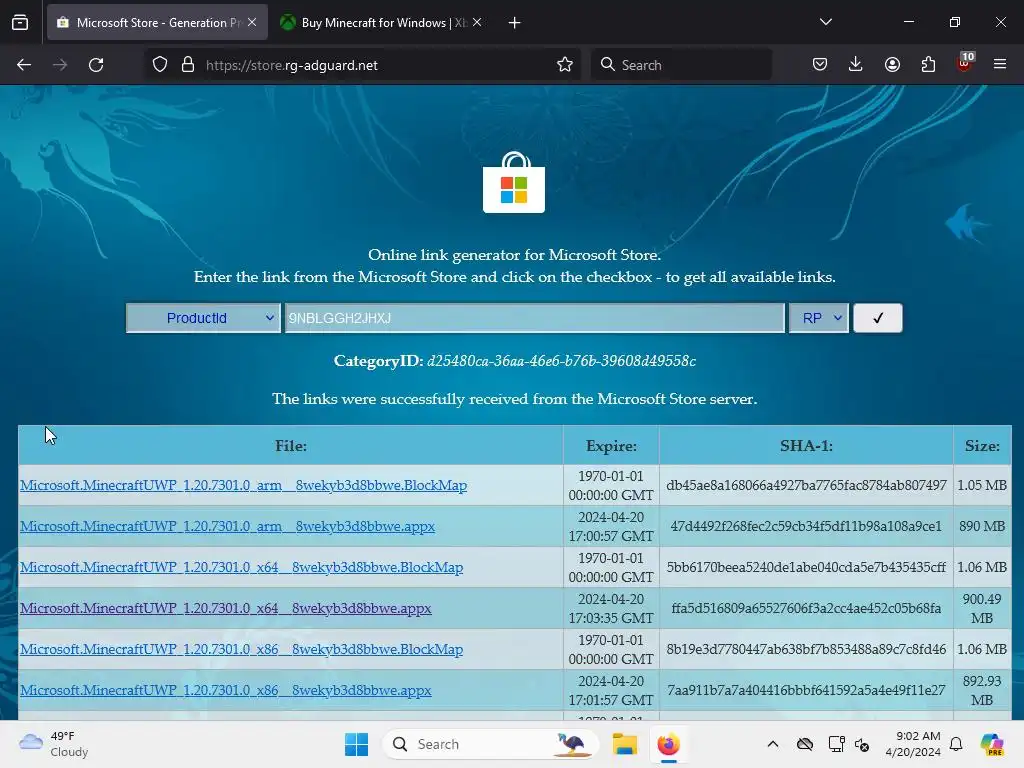Click the 890 MB size cell
1024x768 pixels.
(982, 526)
